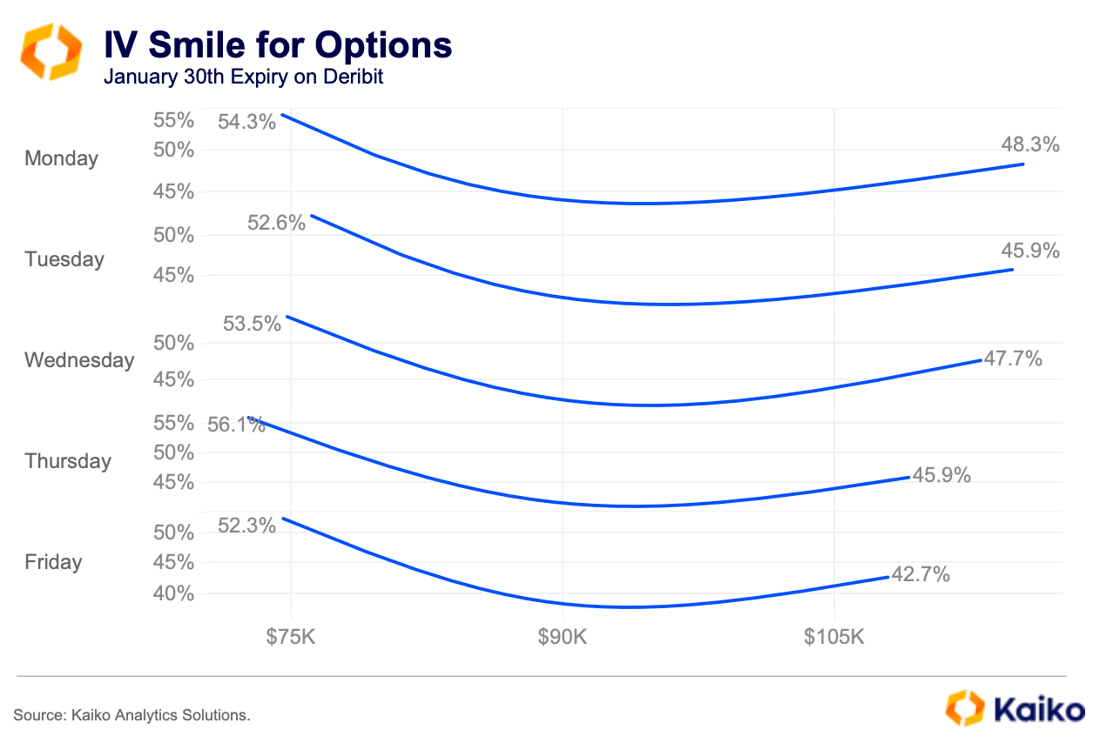
Task: Click the 47.7% end label for Wednesday
Action: pyautogui.click(x=1013, y=358)
